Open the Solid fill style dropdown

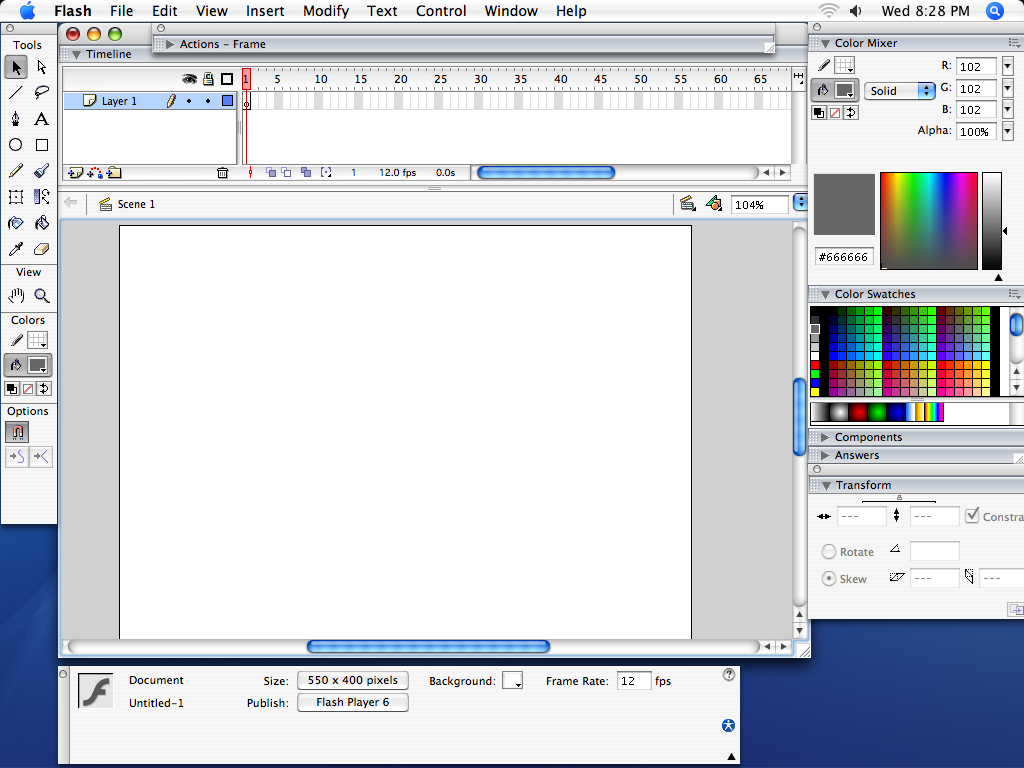(900, 91)
